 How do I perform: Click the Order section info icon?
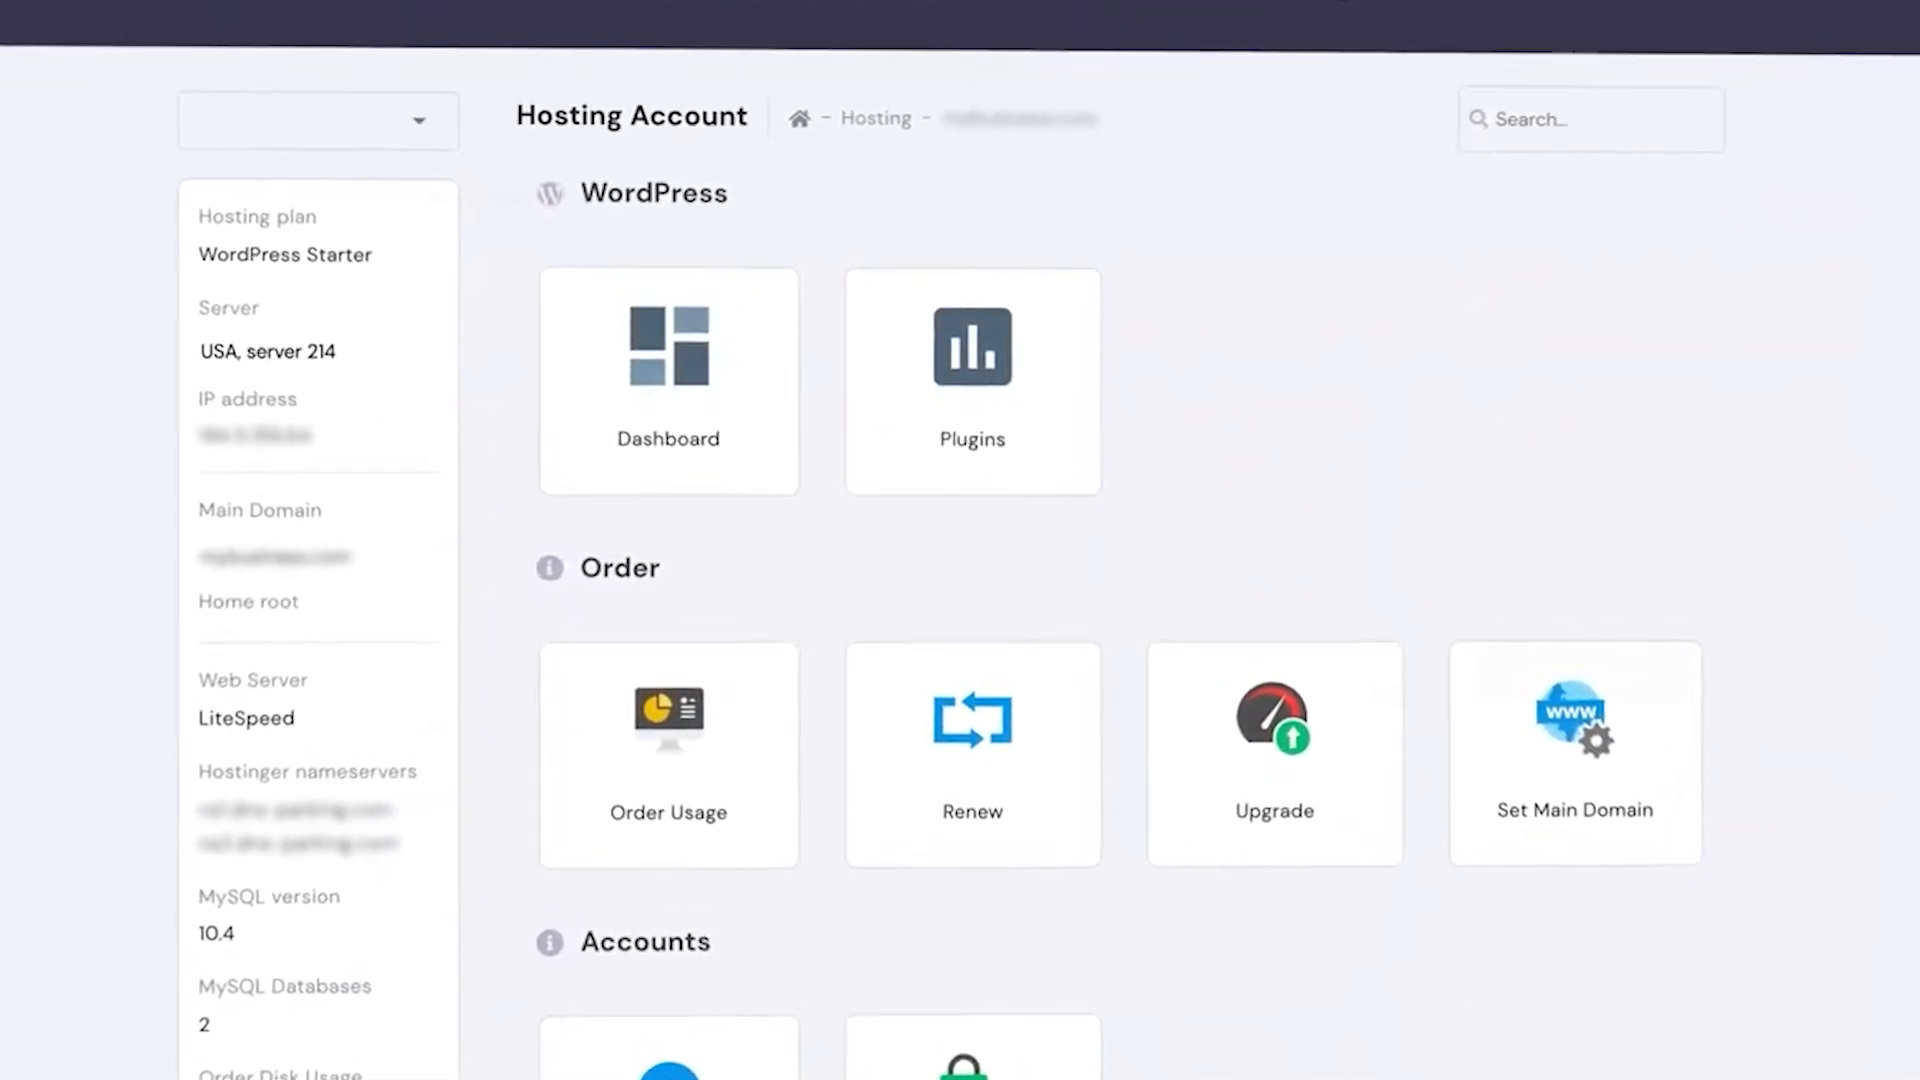549,567
